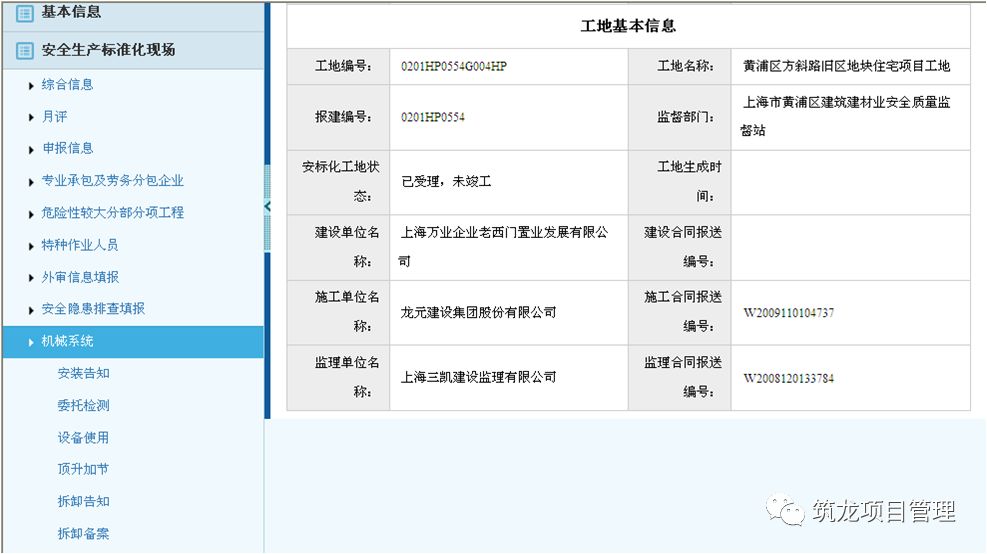Expand the arrow beside 专业承包及劳务分包企业
987x554 pixels.
click(x=31, y=182)
